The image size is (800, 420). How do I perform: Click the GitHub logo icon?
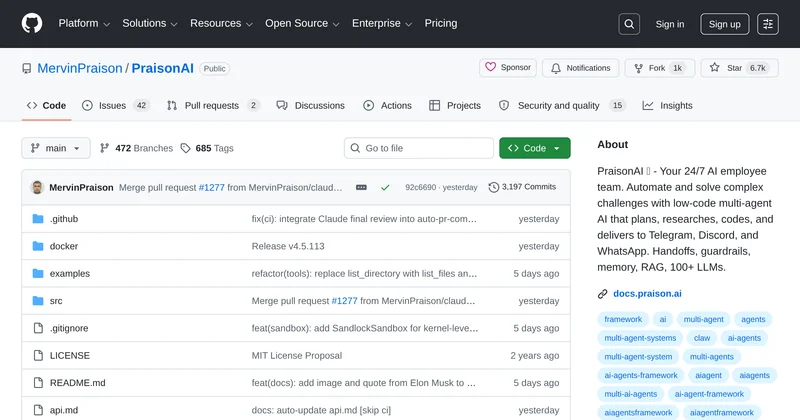pos(32,24)
